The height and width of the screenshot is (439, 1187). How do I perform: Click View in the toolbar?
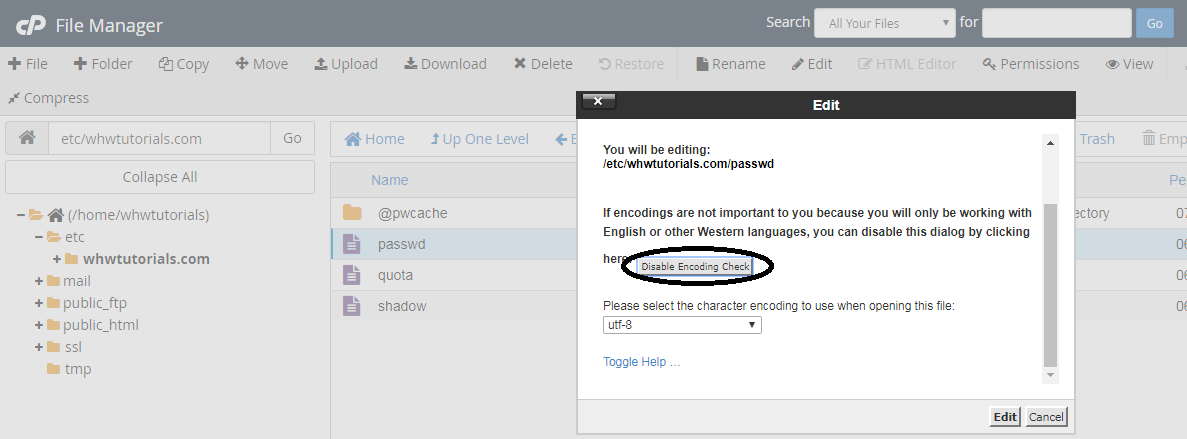pos(1129,64)
